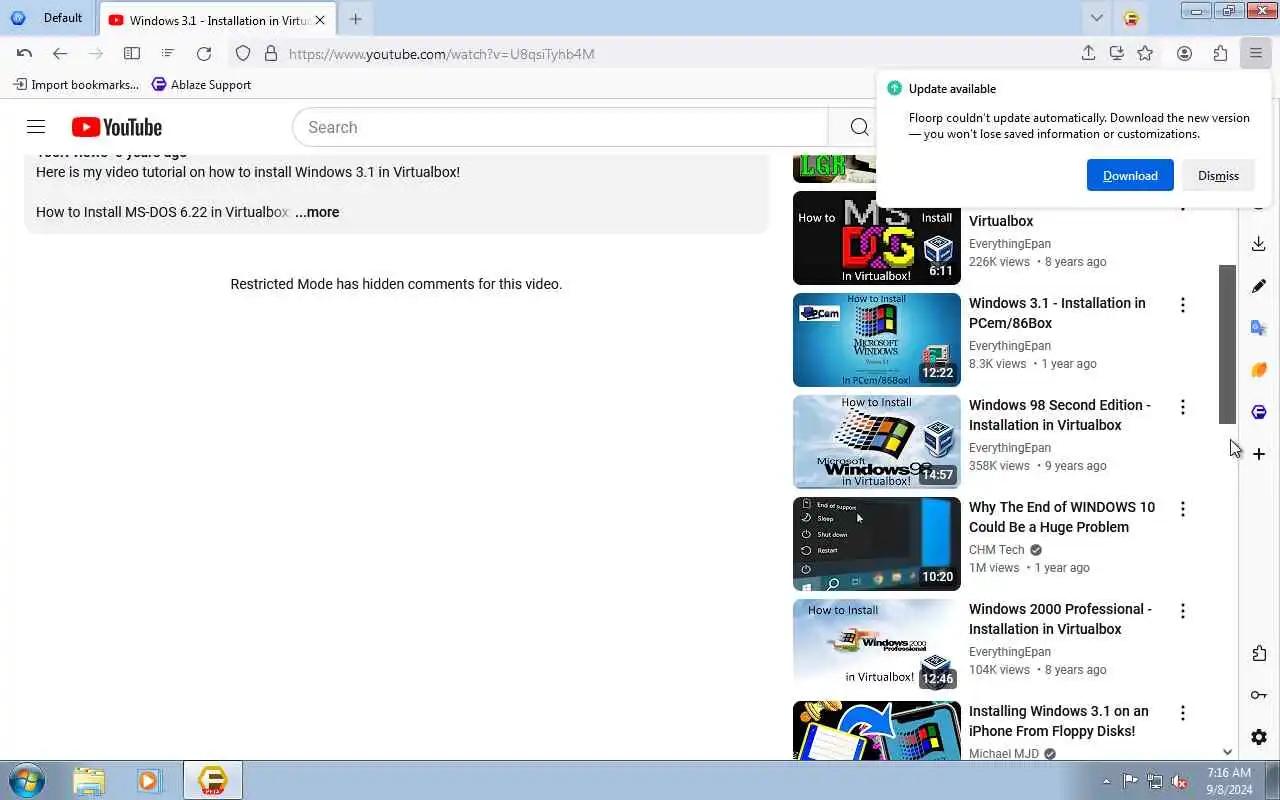
Task: Open sidebar settings gear icon
Action: tap(1259, 737)
